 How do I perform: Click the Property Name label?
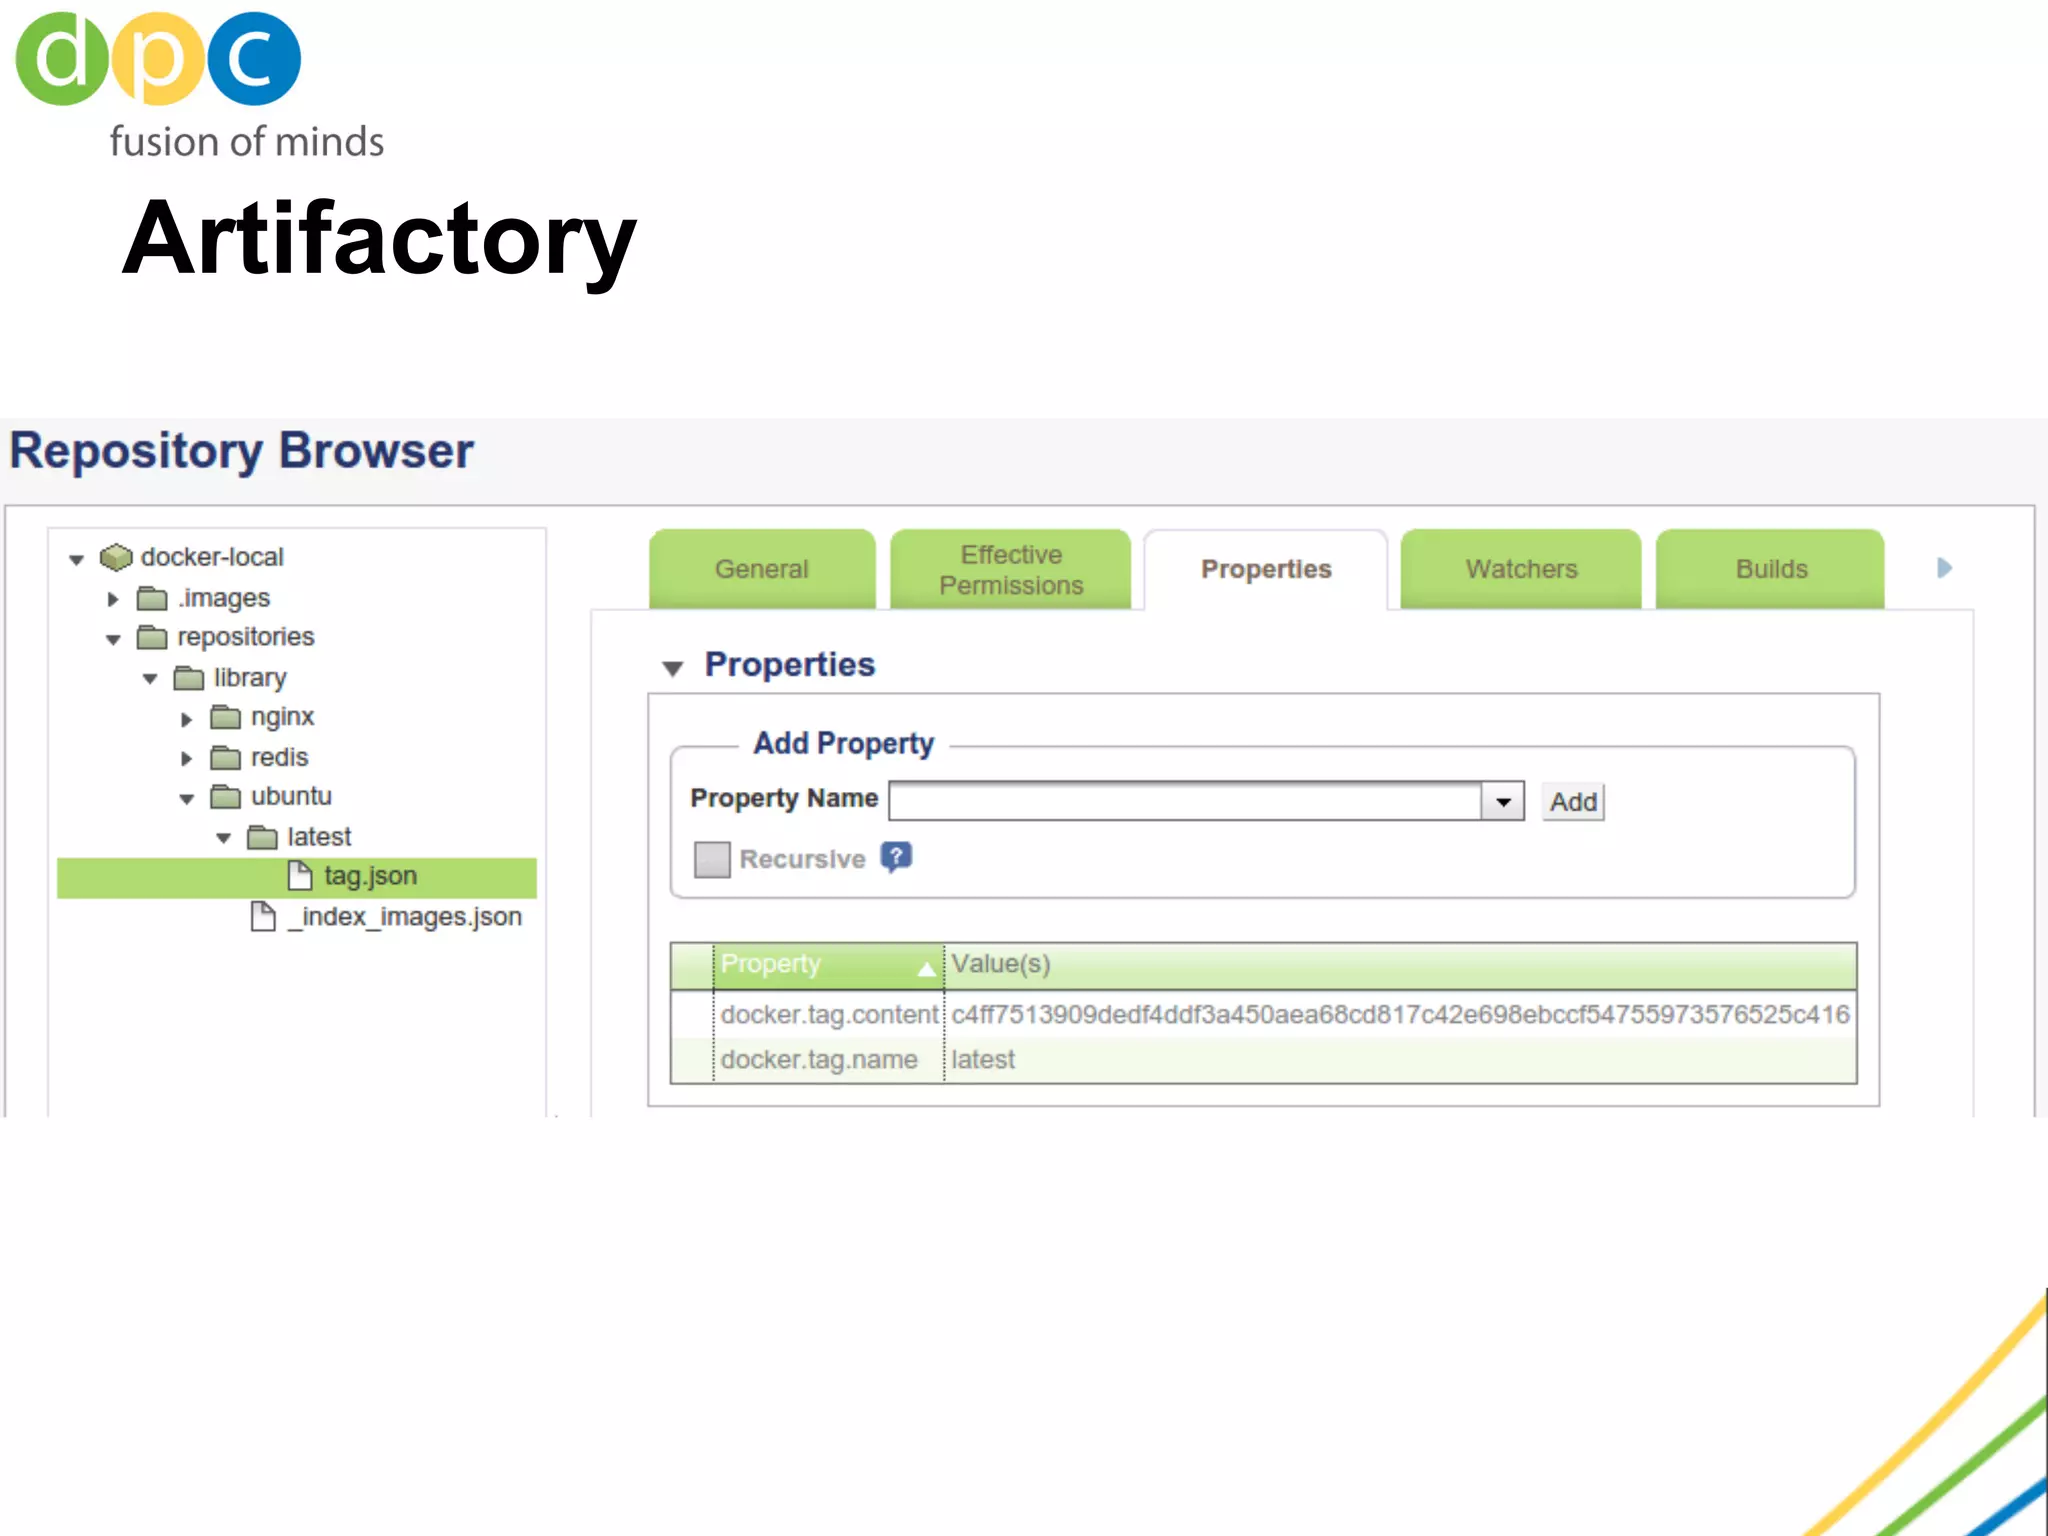[784, 798]
